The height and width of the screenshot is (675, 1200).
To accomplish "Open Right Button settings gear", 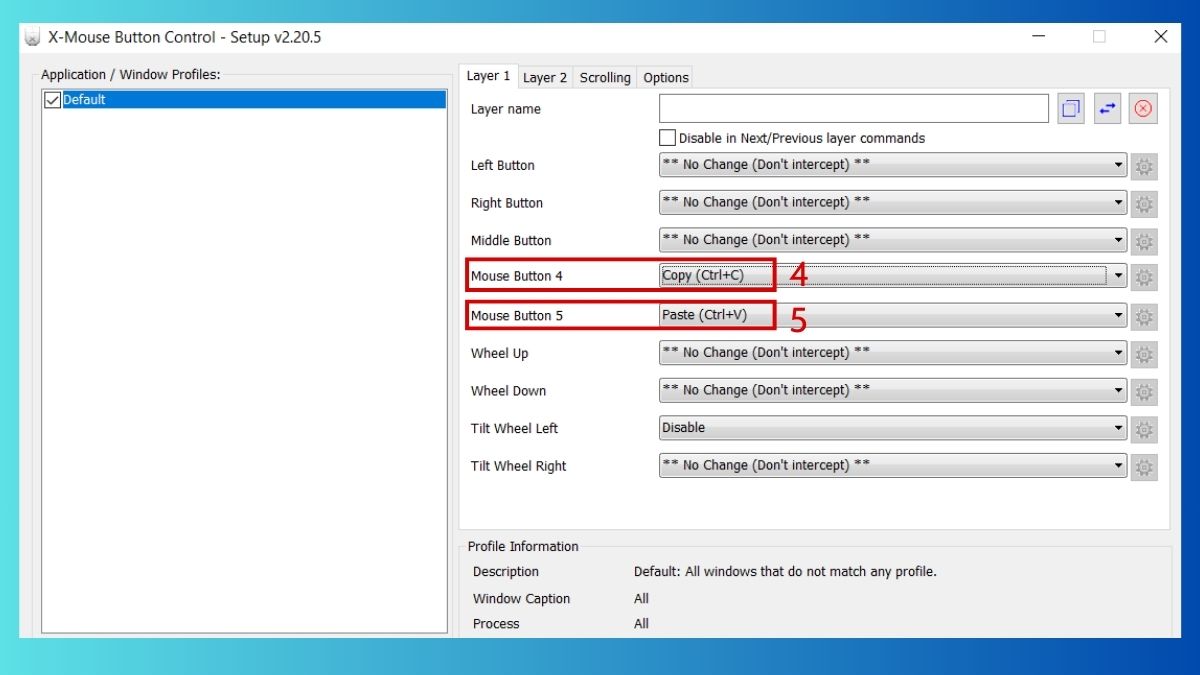I will point(1144,203).
